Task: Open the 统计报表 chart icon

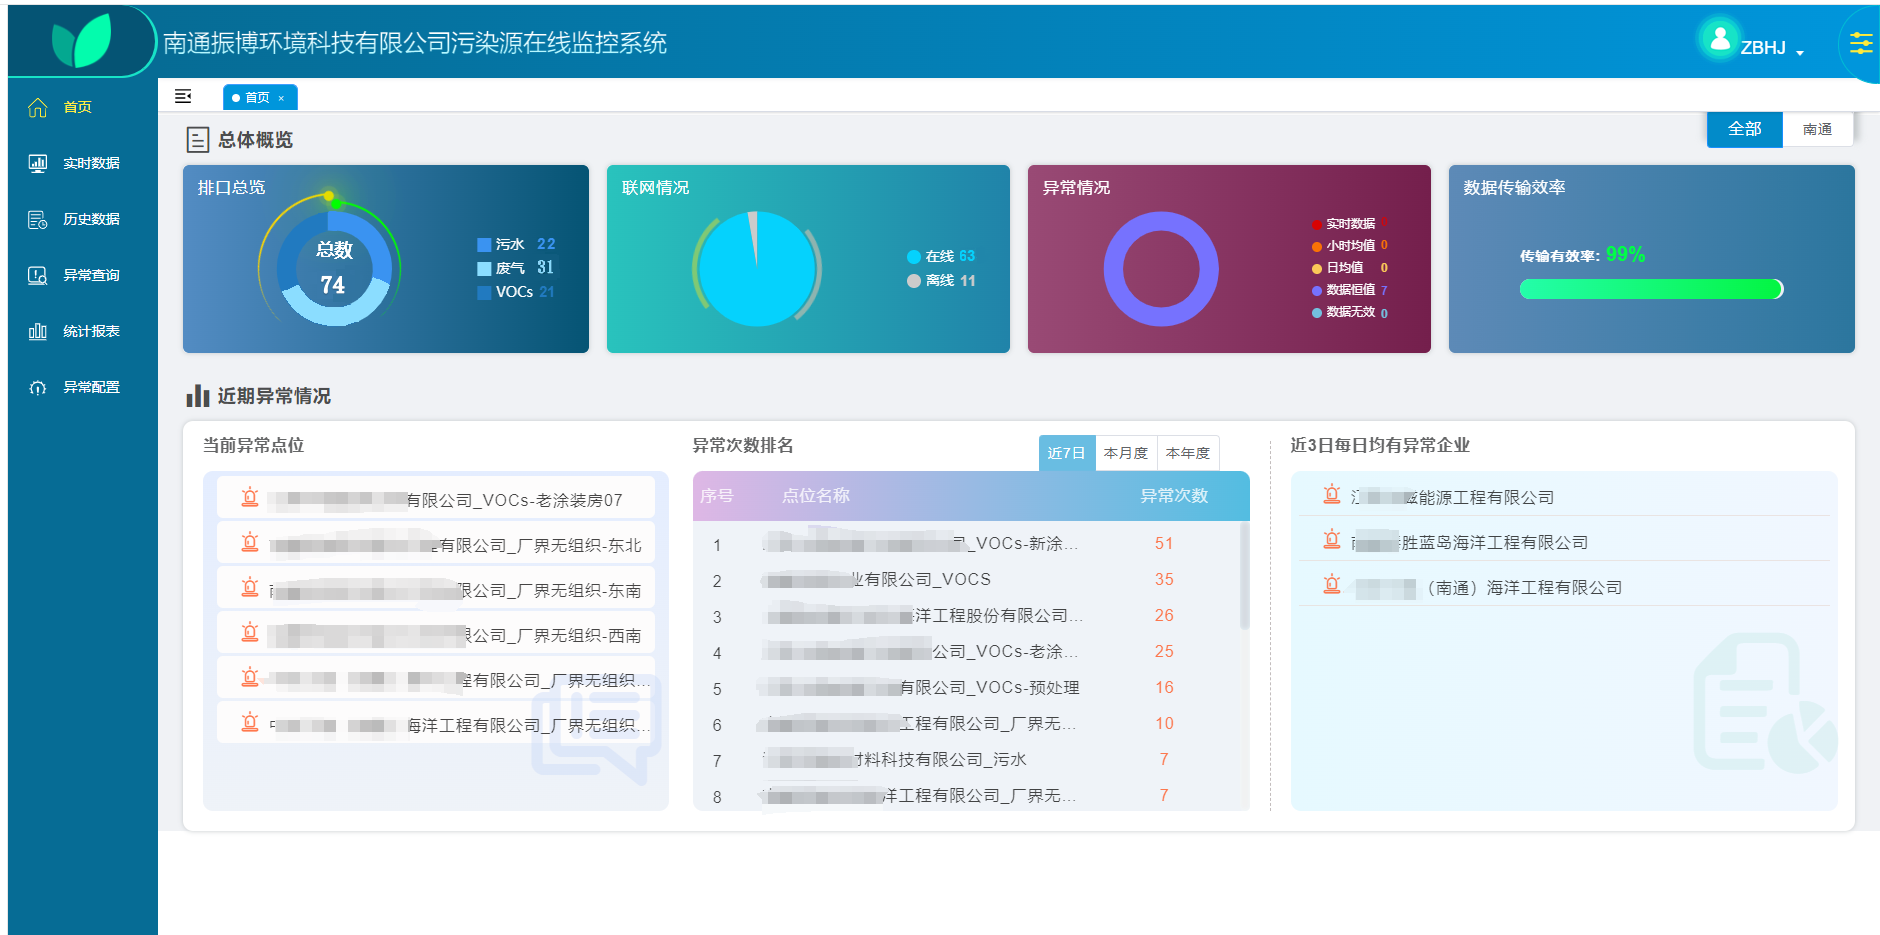Action: point(38,332)
